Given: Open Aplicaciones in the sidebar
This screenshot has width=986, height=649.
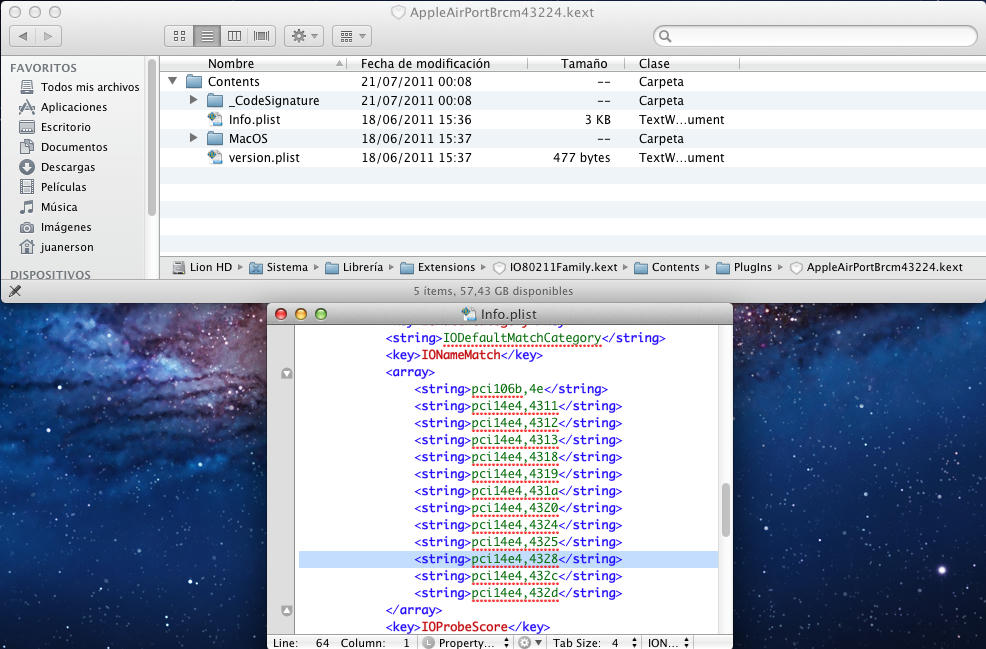Looking at the screenshot, I should pos(73,107).
